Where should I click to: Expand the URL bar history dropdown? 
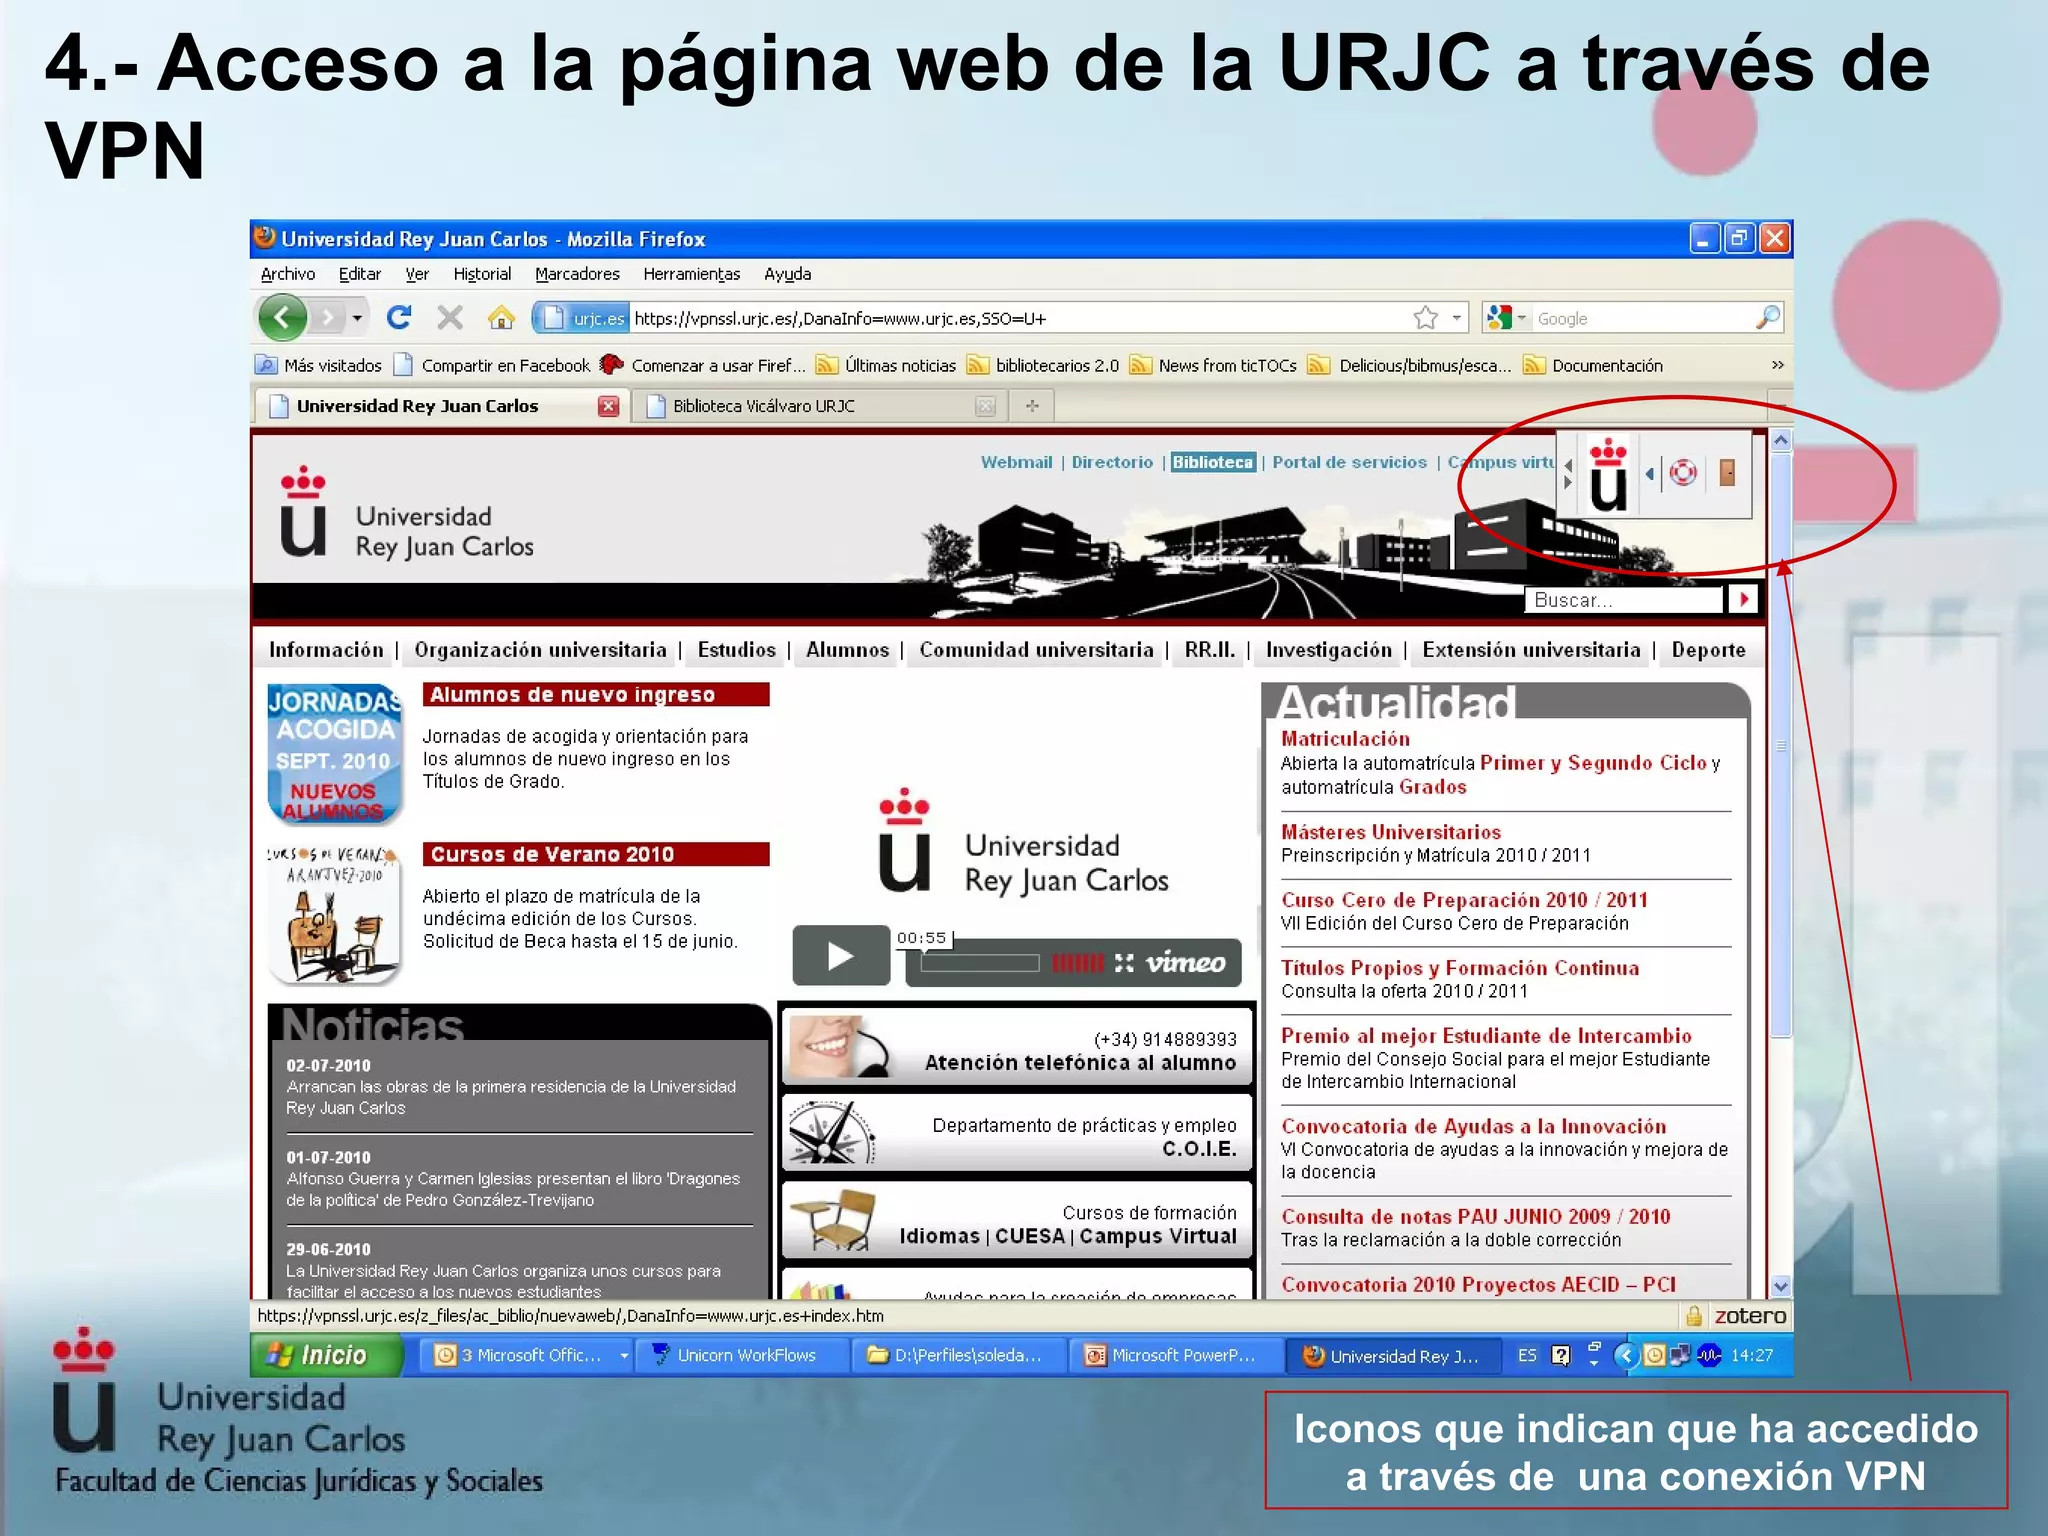click(1457, 318)
